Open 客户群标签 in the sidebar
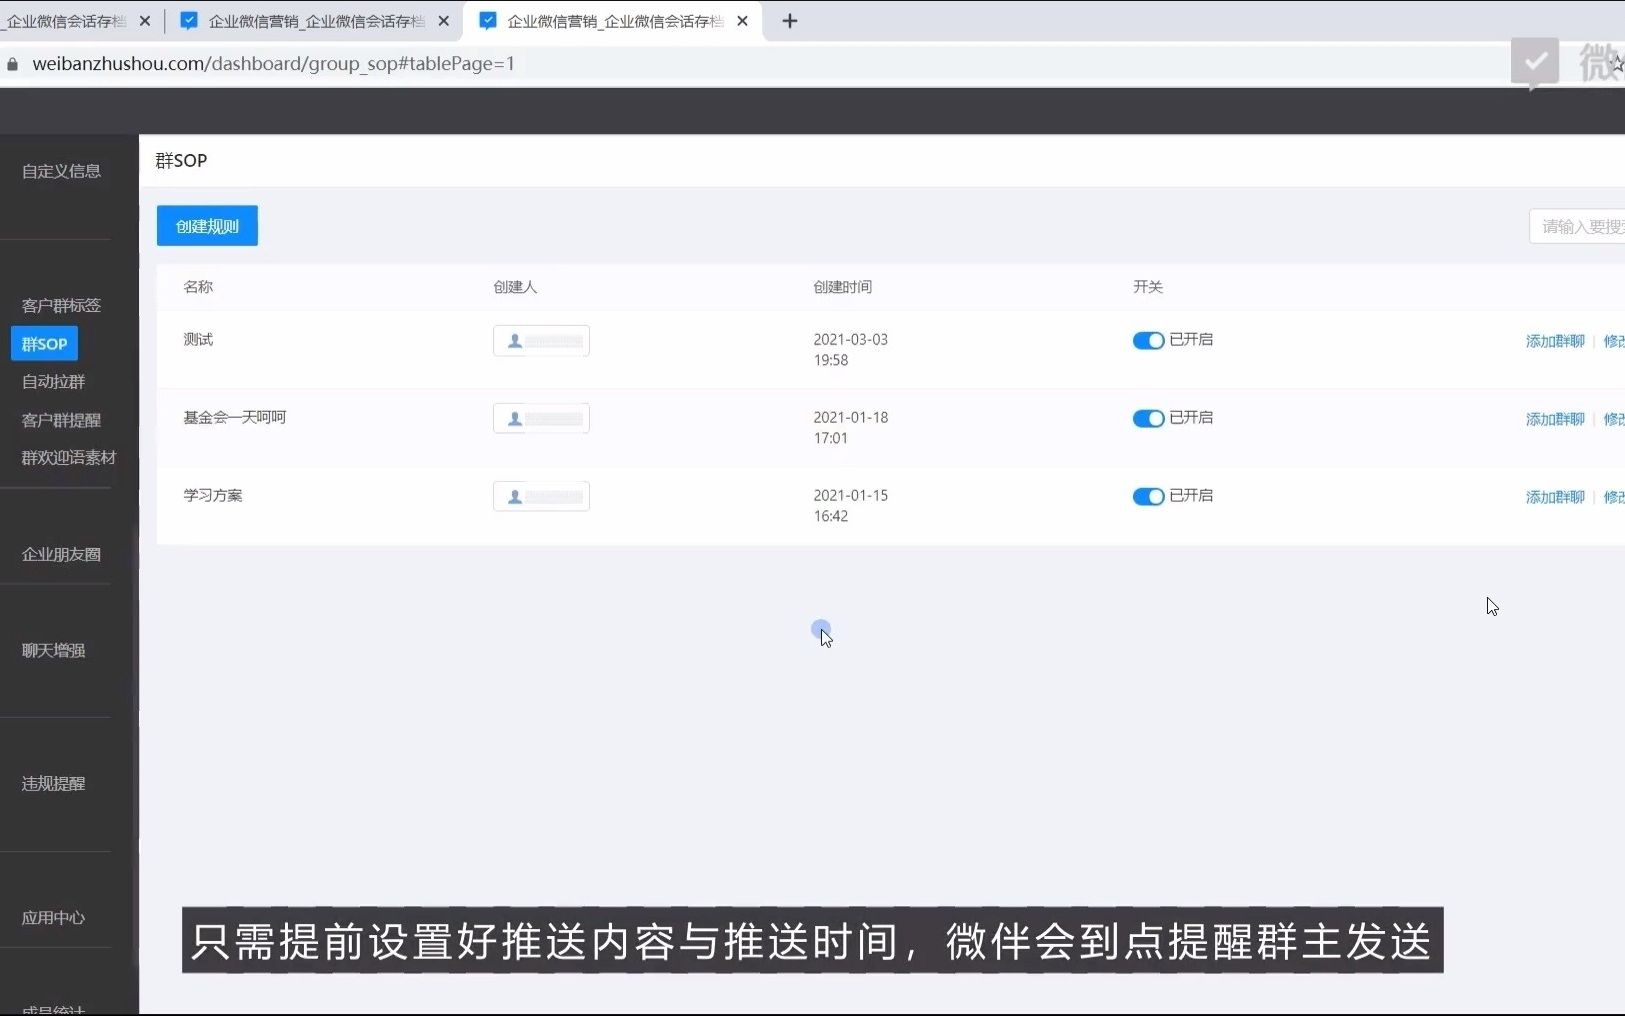 [x=61, y=305]
